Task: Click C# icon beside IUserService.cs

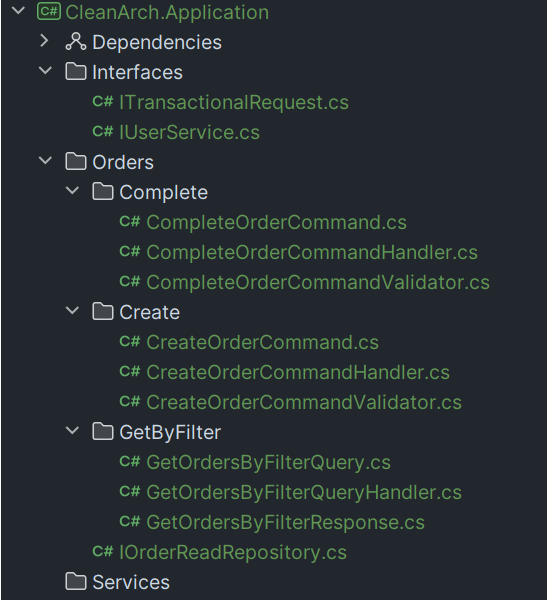Action: (x=103, y=132)
